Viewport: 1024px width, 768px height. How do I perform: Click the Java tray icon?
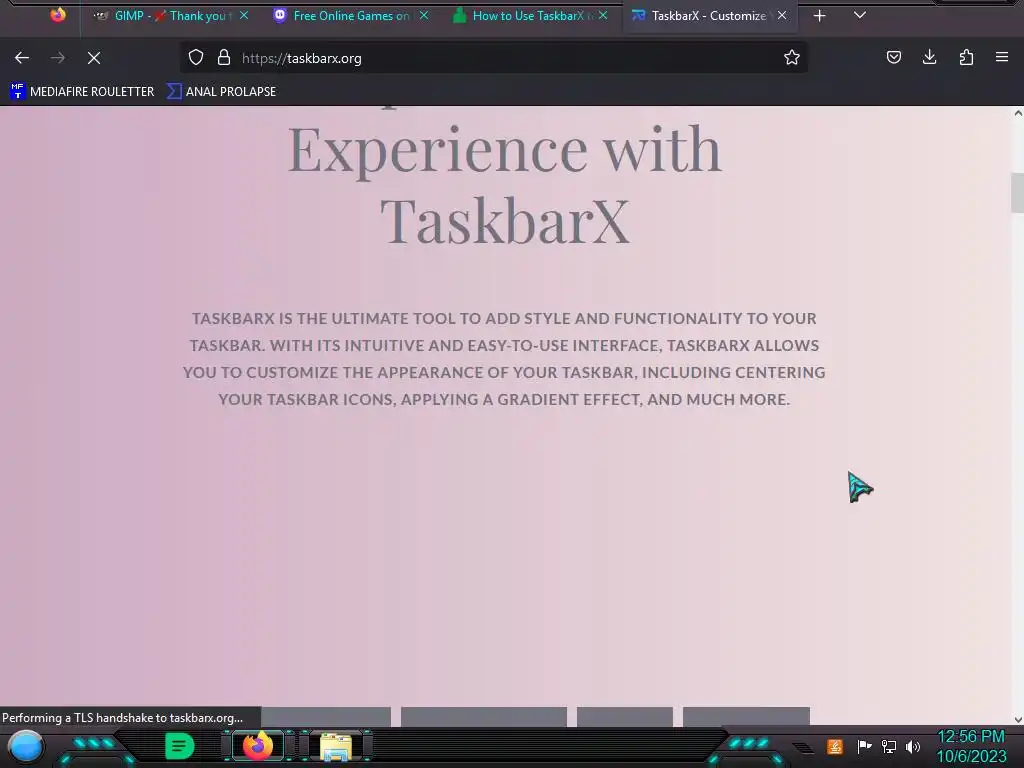(x=835, y=746)
